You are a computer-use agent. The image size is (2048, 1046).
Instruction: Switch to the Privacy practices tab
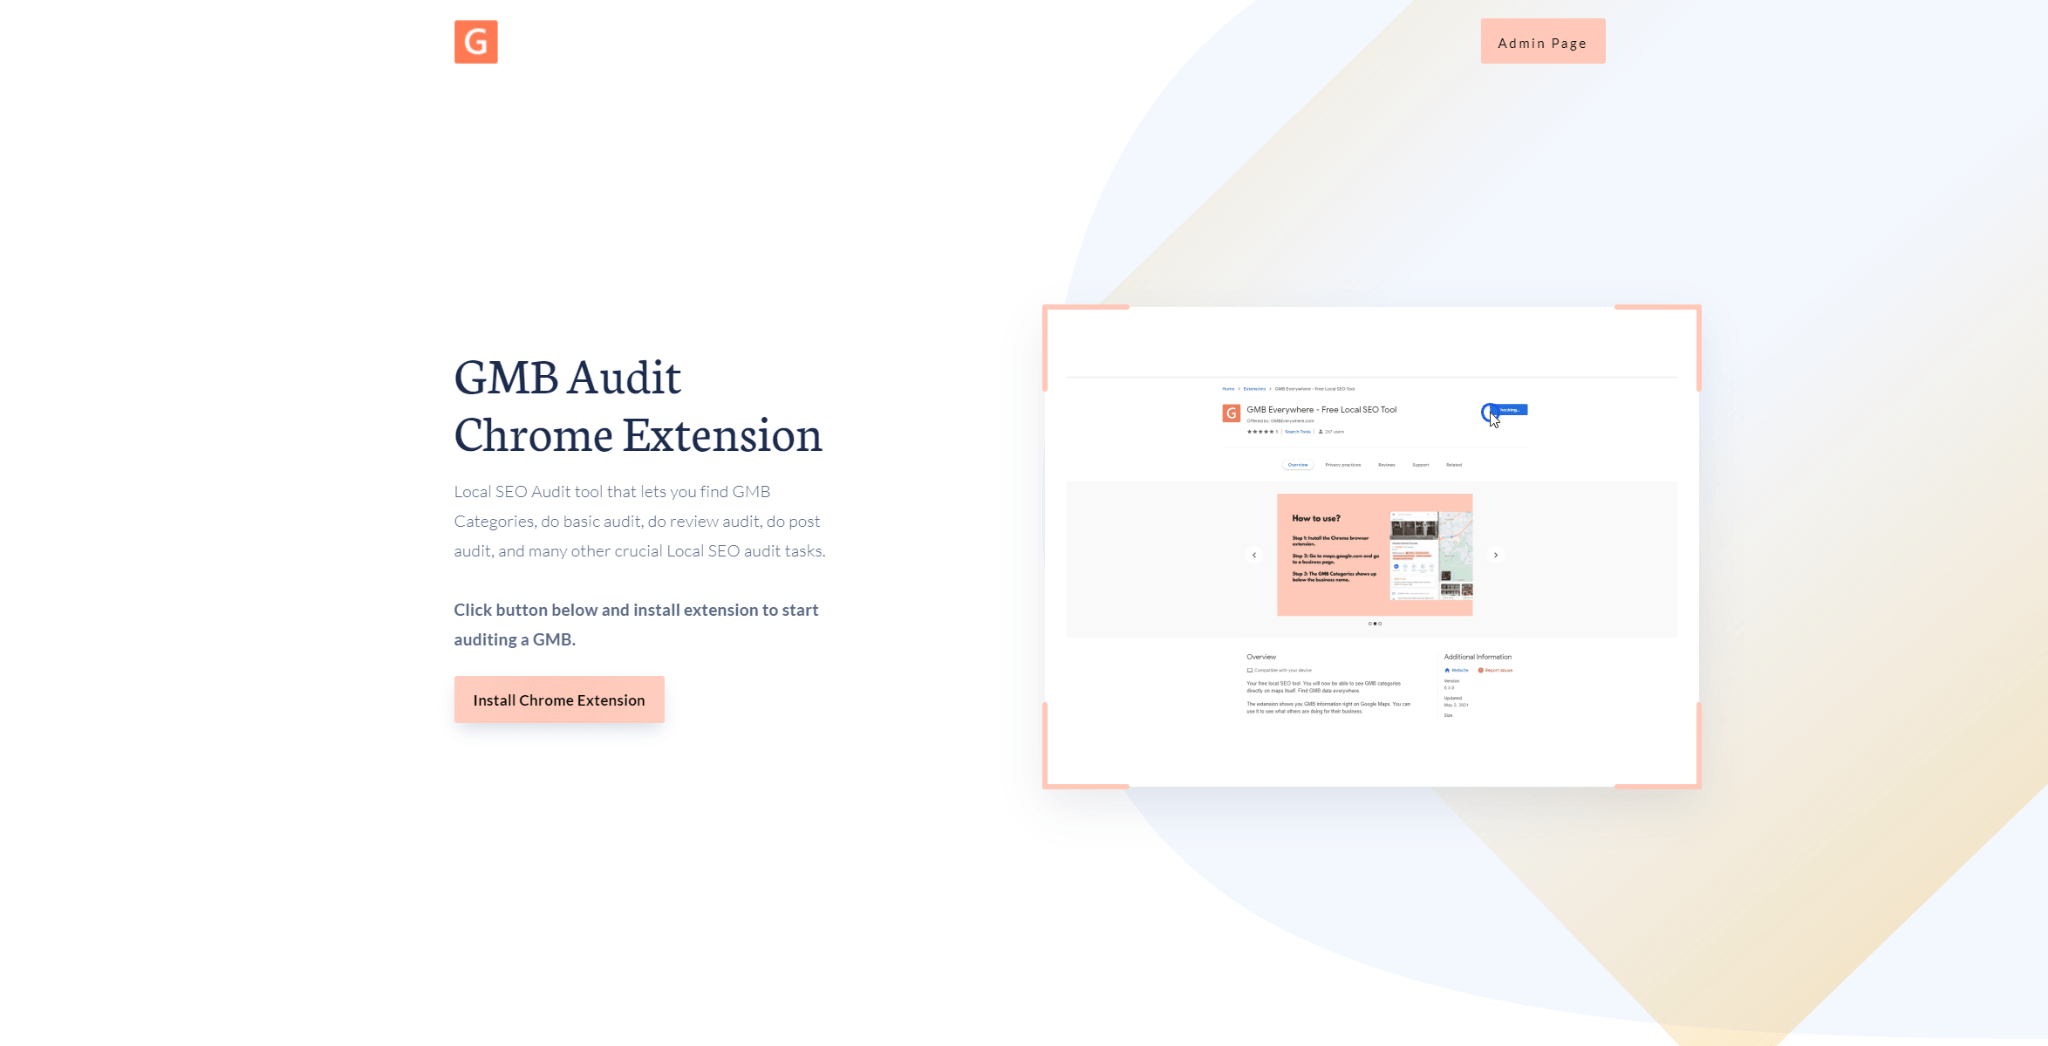coord(1343,465)
